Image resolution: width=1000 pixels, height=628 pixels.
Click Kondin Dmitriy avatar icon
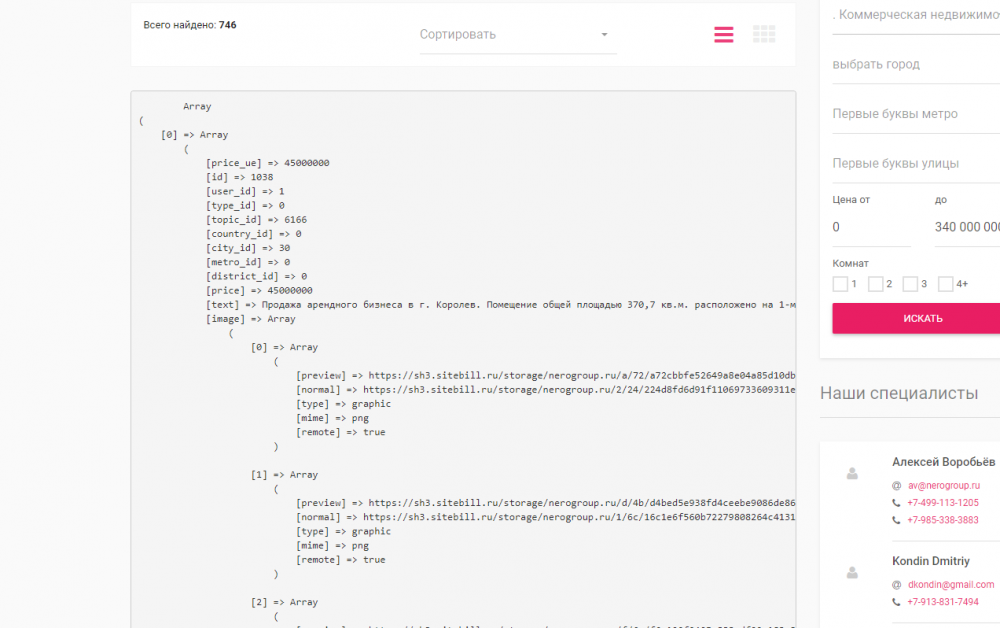tap(852, 573)
